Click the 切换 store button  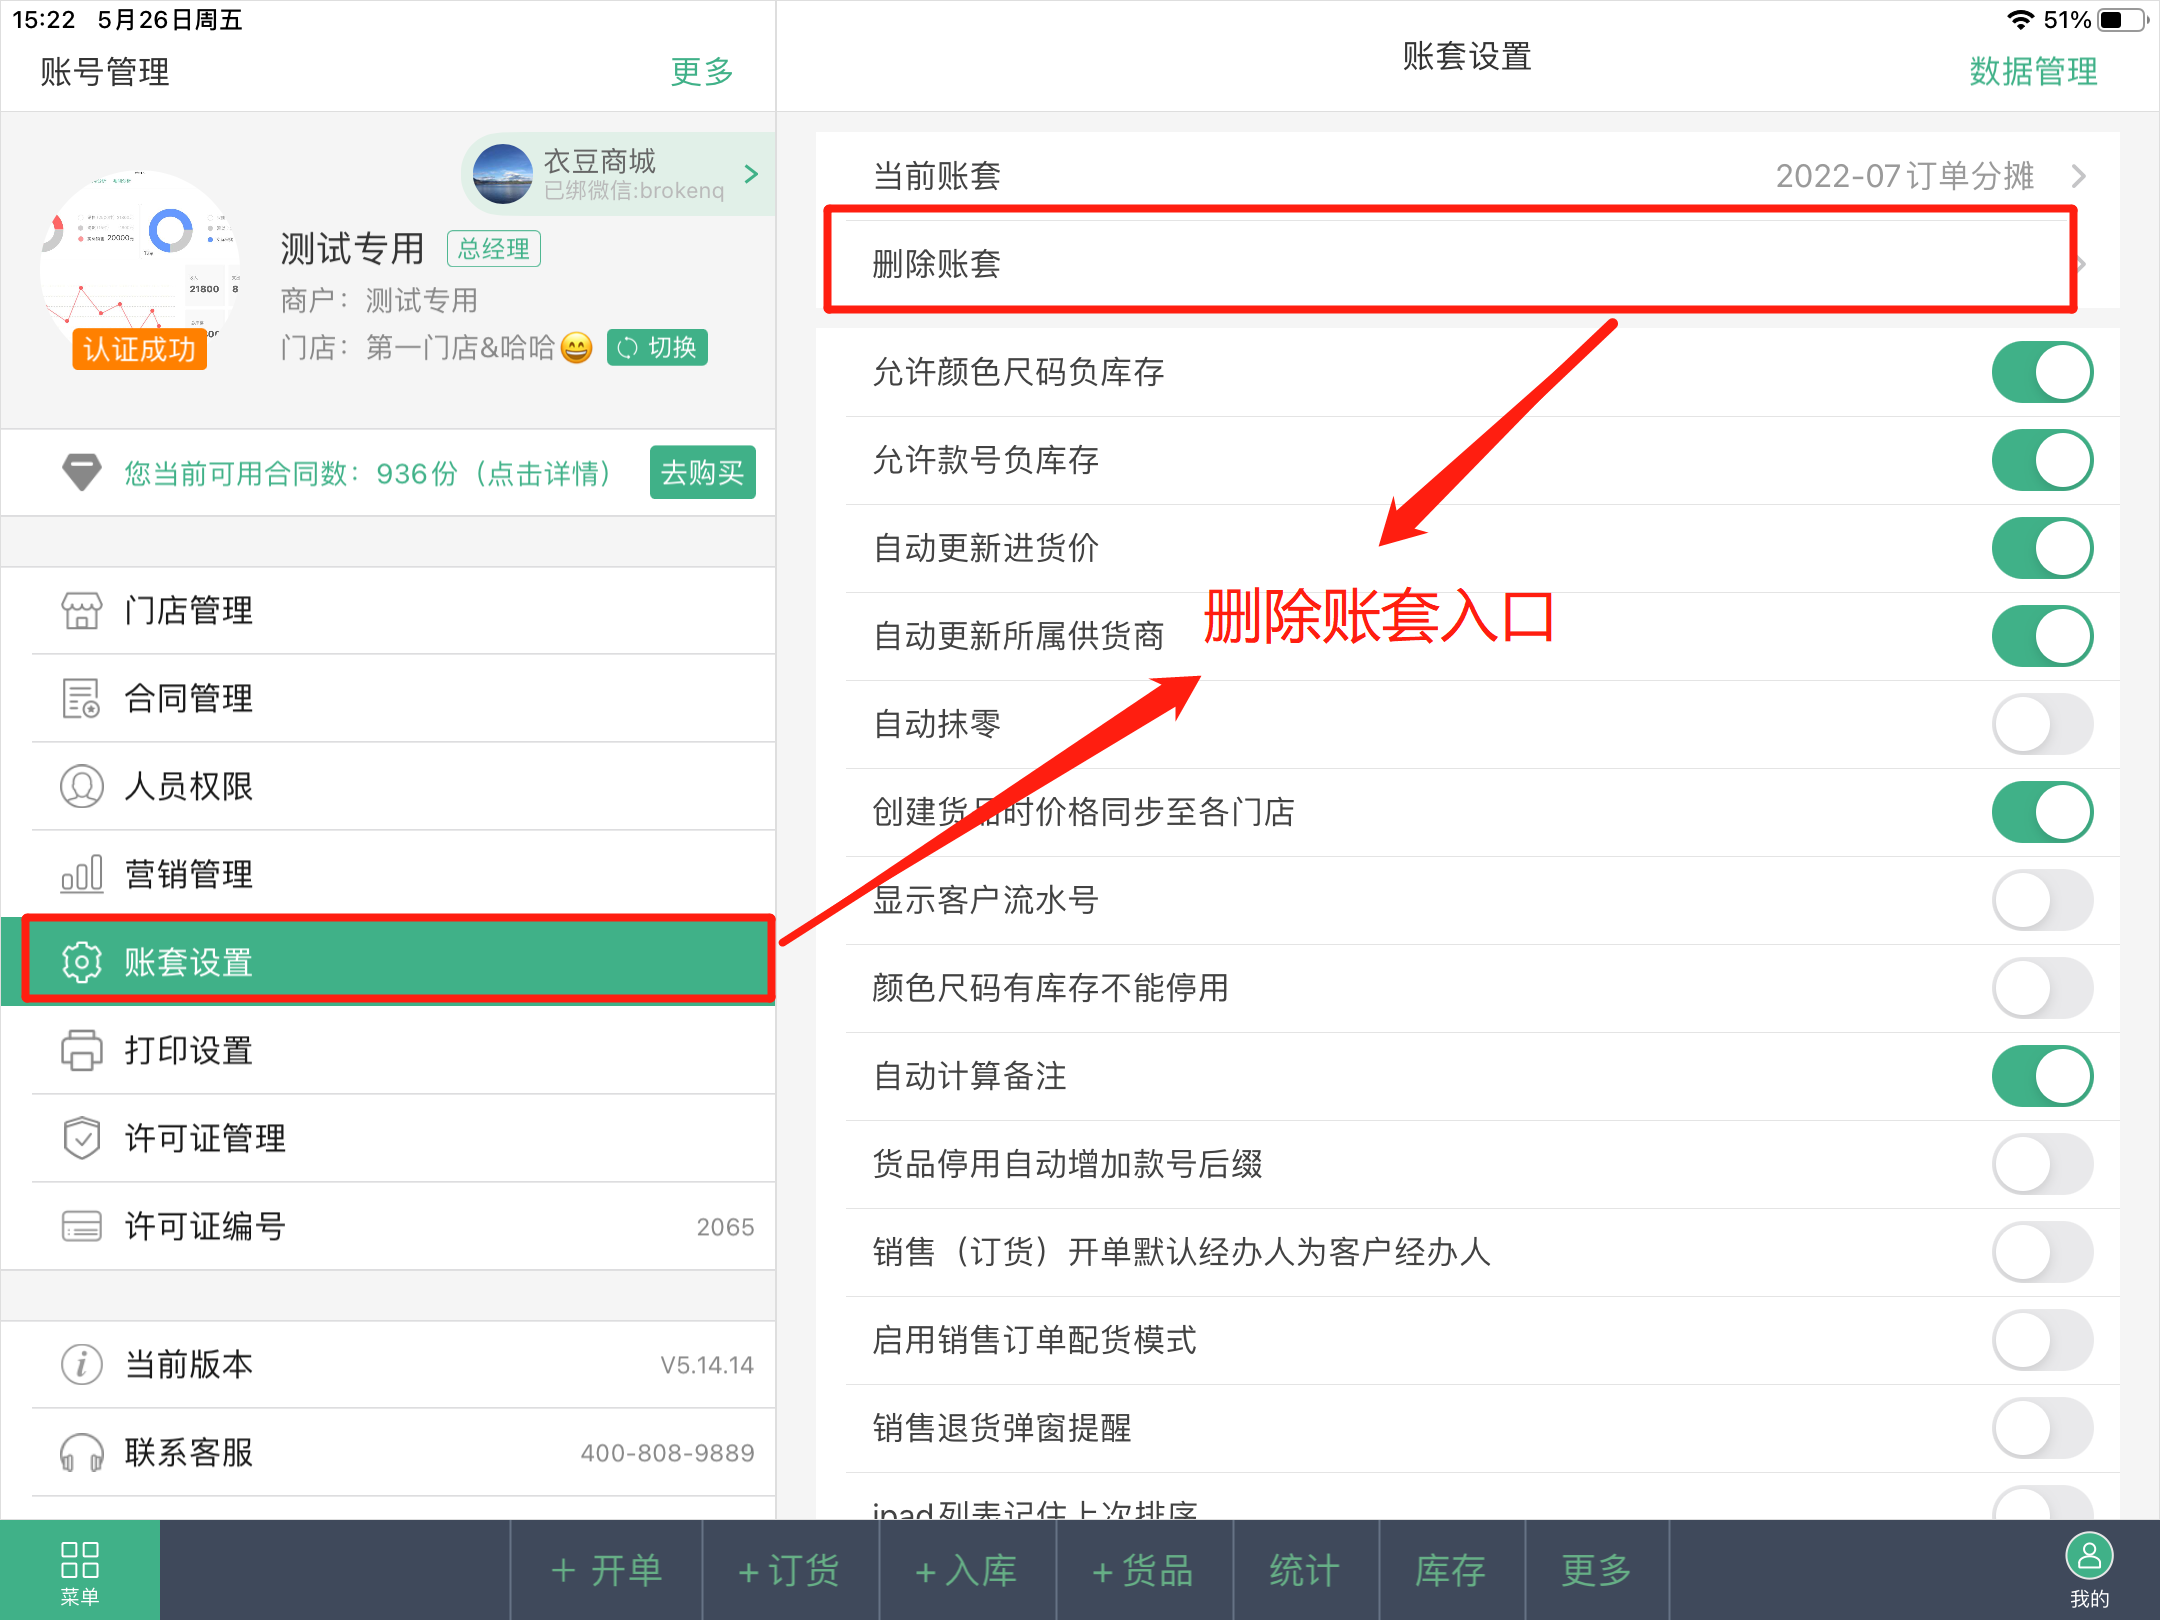pos(657,347)
